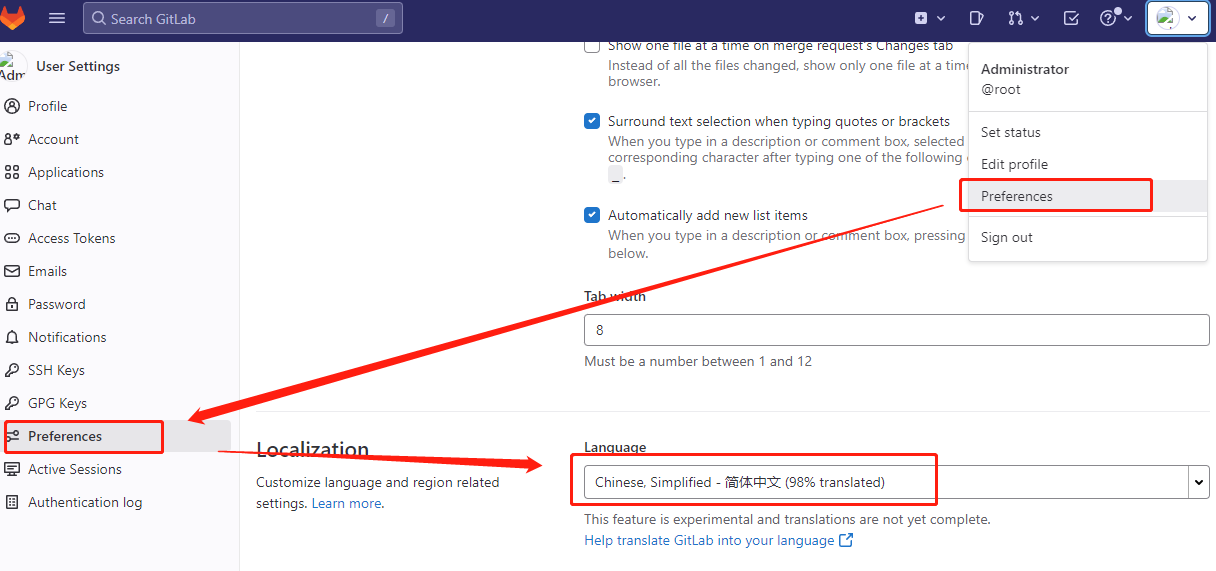Click the Applications grid icon

pos(12,172)
